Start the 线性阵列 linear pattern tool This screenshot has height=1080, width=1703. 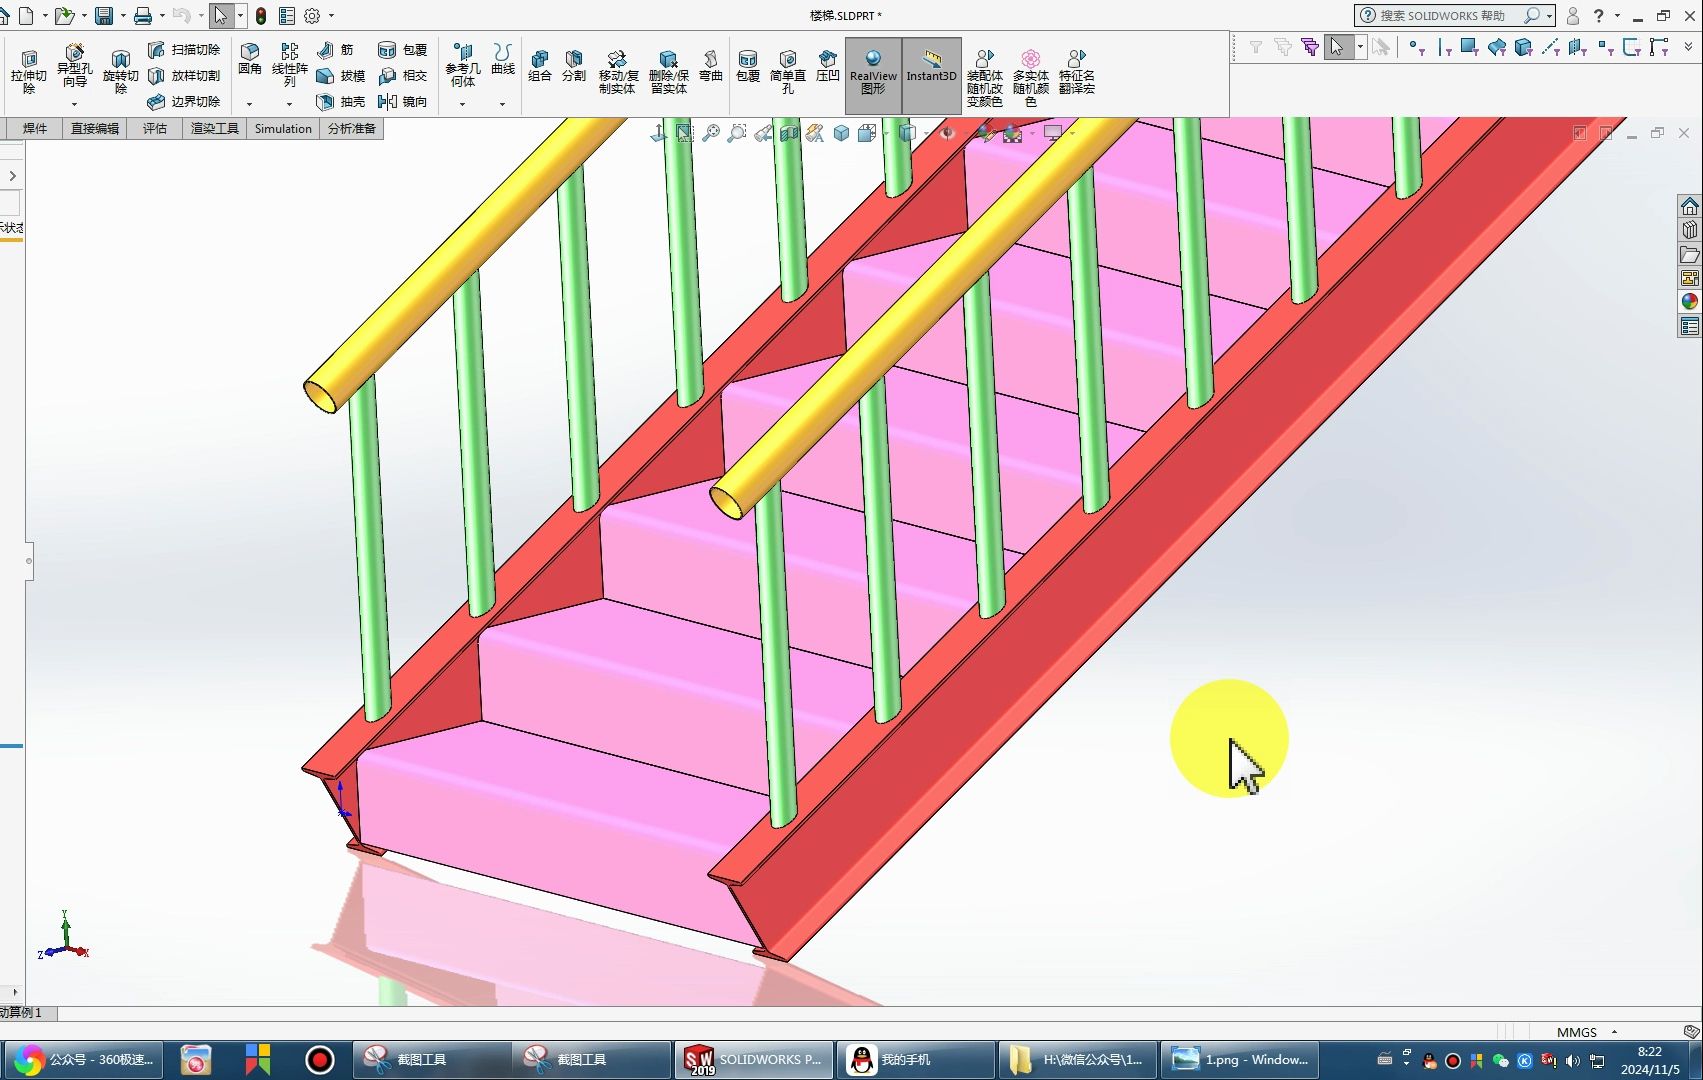click(x=289, y=66)
